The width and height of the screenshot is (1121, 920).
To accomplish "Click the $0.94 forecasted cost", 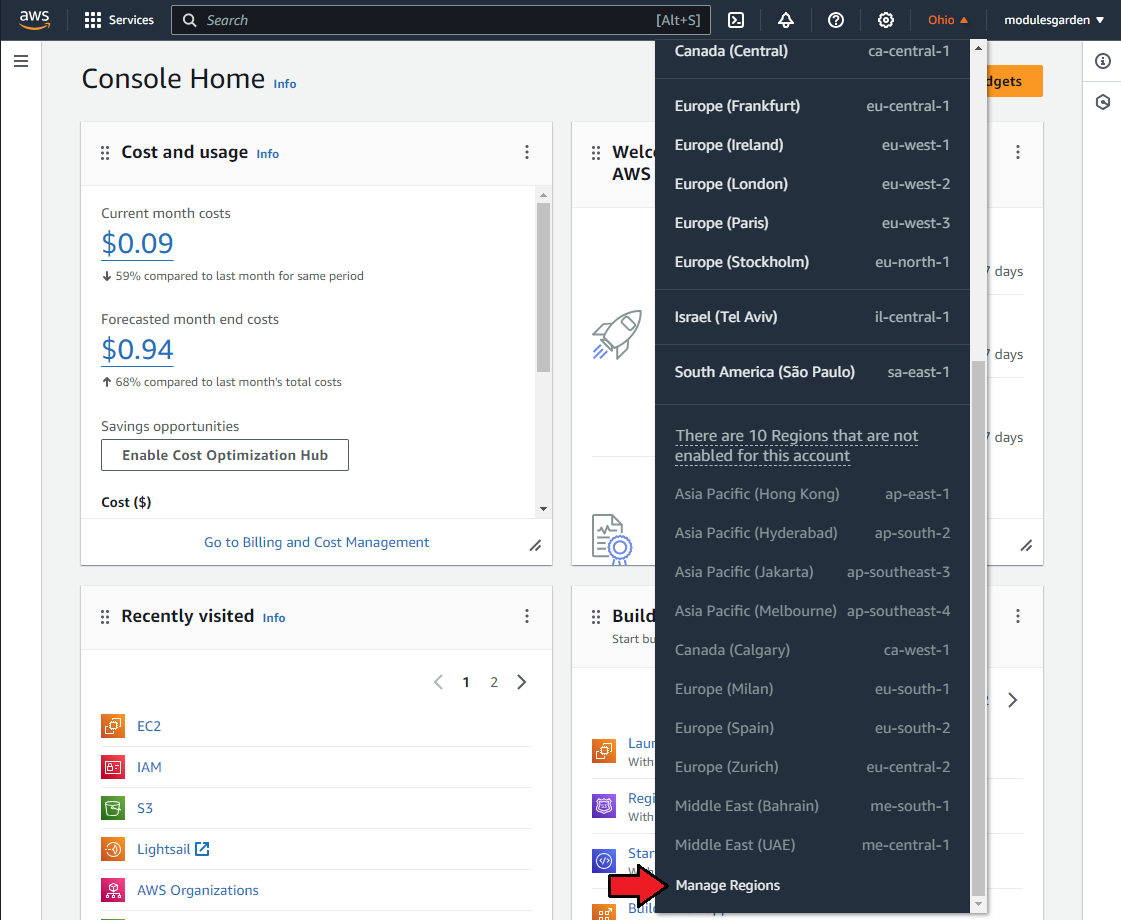I will click(137, 350).
